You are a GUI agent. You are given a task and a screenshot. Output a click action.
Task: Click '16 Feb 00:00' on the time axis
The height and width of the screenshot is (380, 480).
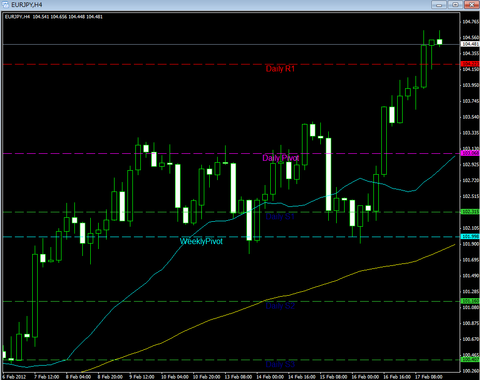[365, 377]
